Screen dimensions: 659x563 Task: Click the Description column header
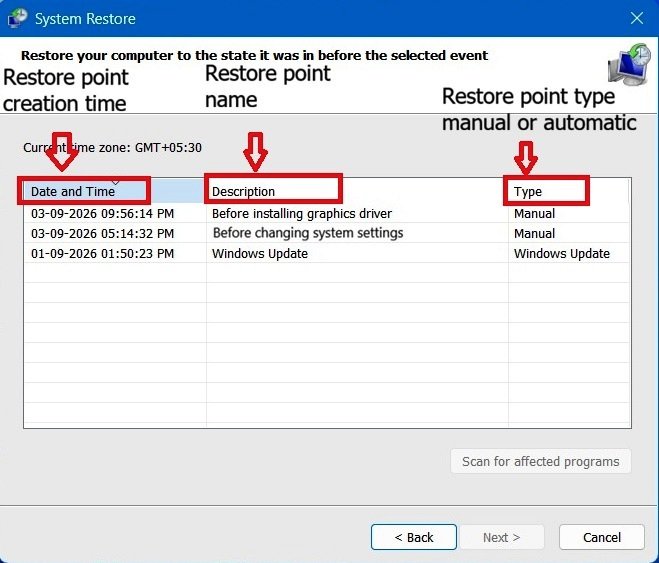(x=357, y=191)
